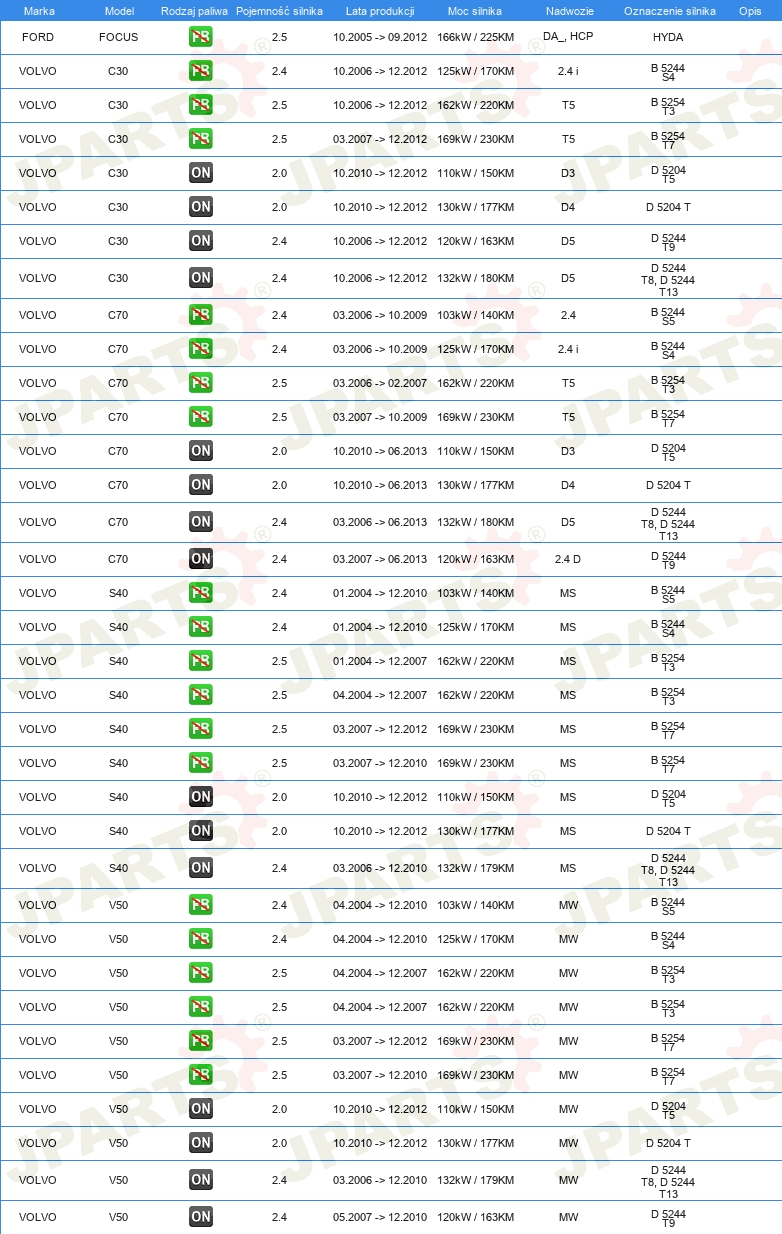The height and width of the screenshot is (1234, 782).
Task: Click the HYDA engine code cell
Action: click(668, 37)
